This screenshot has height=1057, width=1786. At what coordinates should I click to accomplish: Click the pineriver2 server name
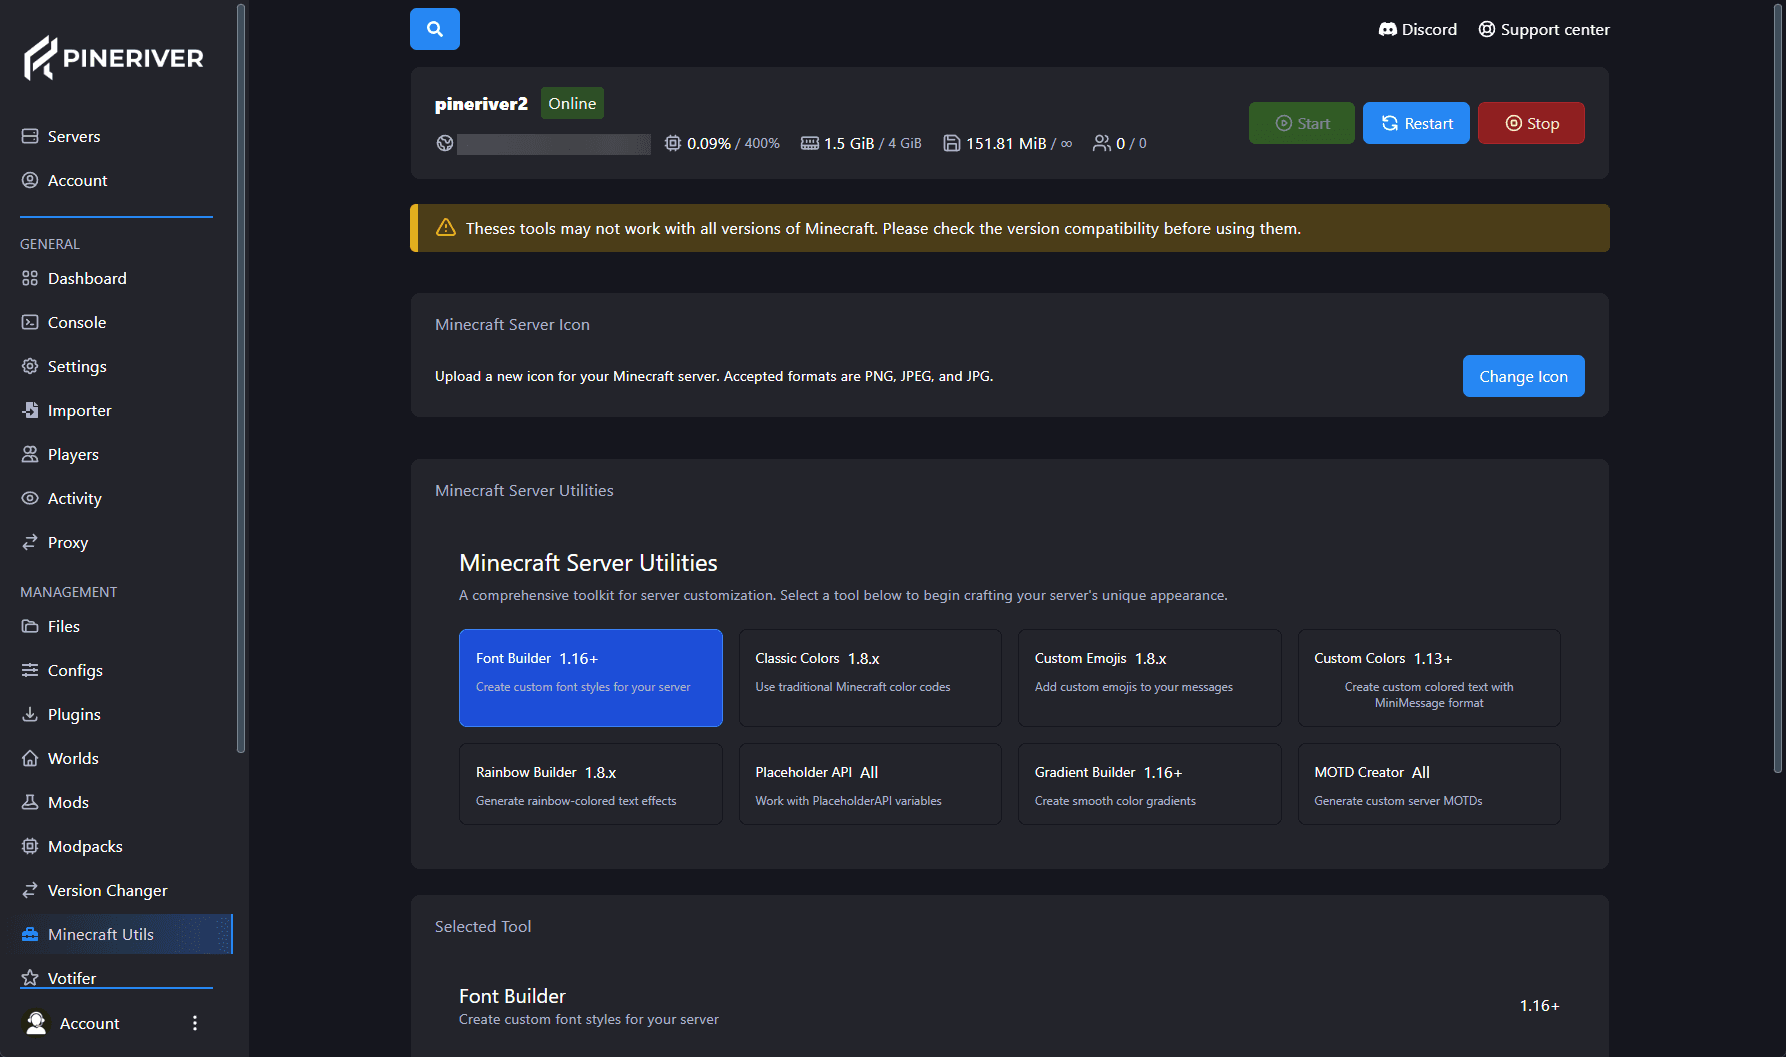[x=481, y=104]
